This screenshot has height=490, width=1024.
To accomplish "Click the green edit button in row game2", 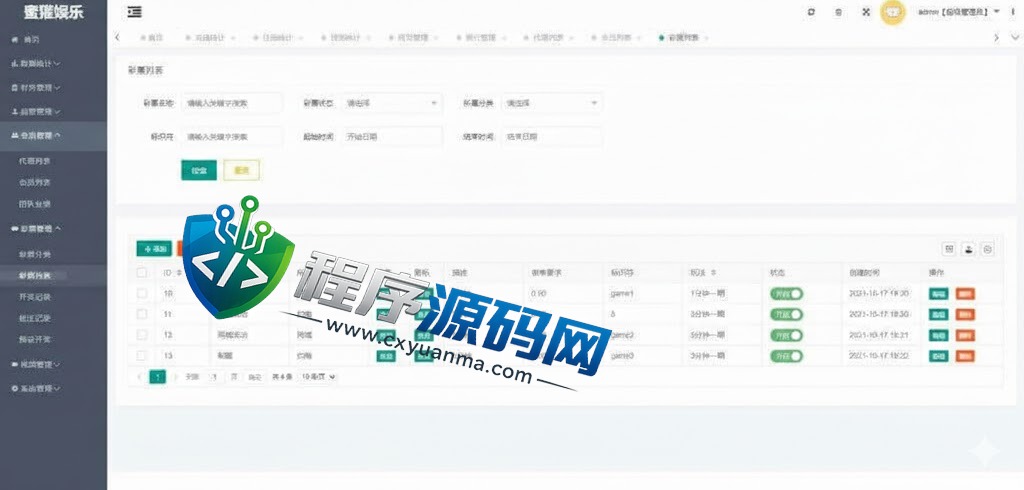I will [x=938, y=335].
